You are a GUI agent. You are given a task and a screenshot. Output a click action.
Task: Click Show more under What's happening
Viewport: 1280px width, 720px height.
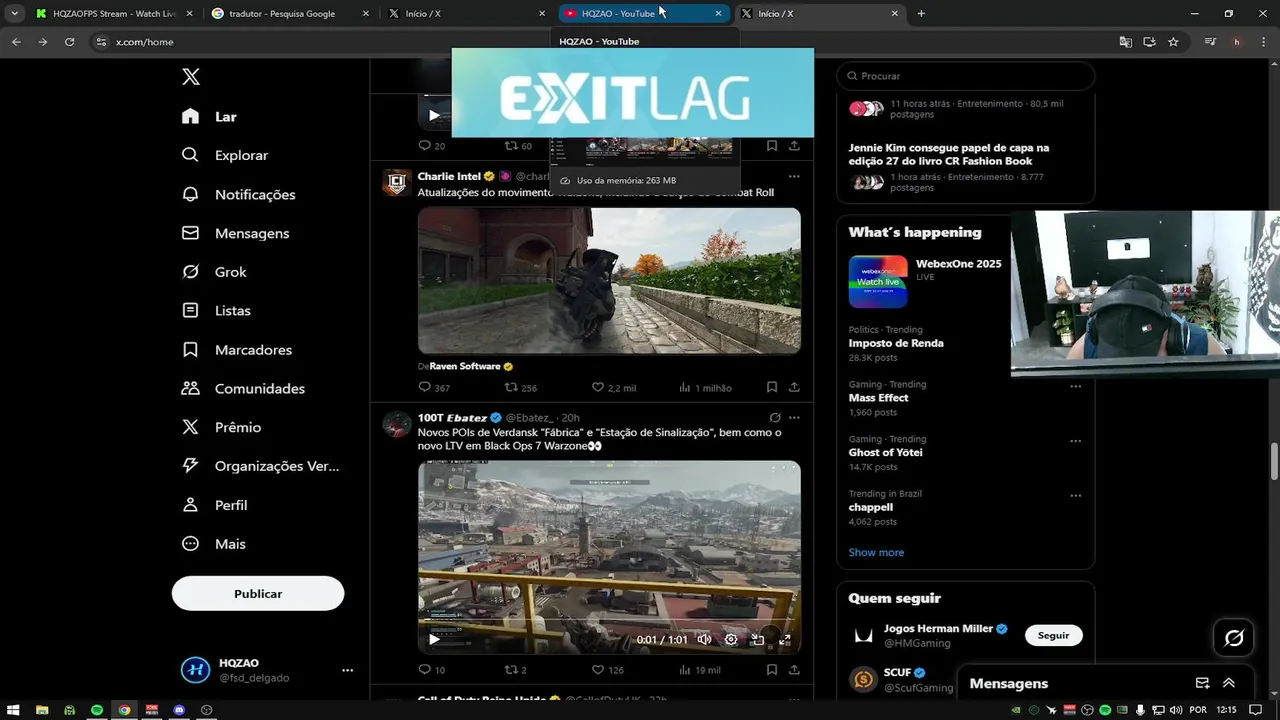pyautogui.click(x=876, y=552)
